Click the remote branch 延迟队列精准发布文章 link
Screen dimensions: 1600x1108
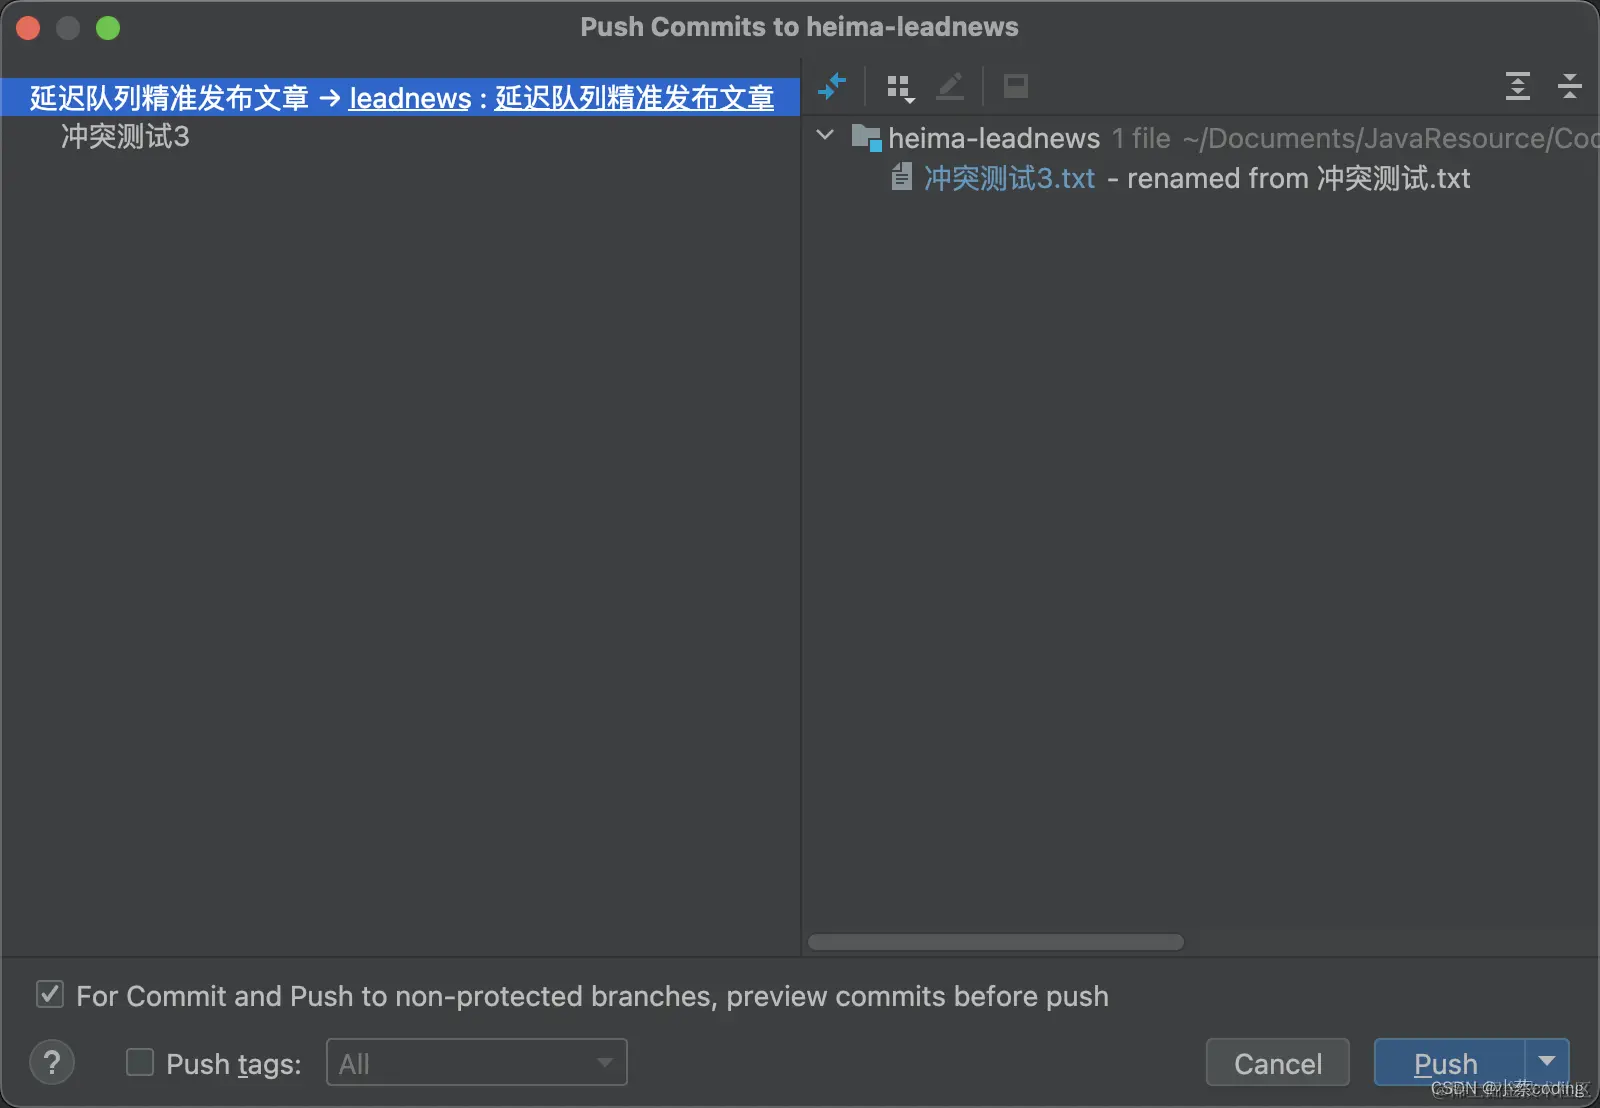pos(634,98)
